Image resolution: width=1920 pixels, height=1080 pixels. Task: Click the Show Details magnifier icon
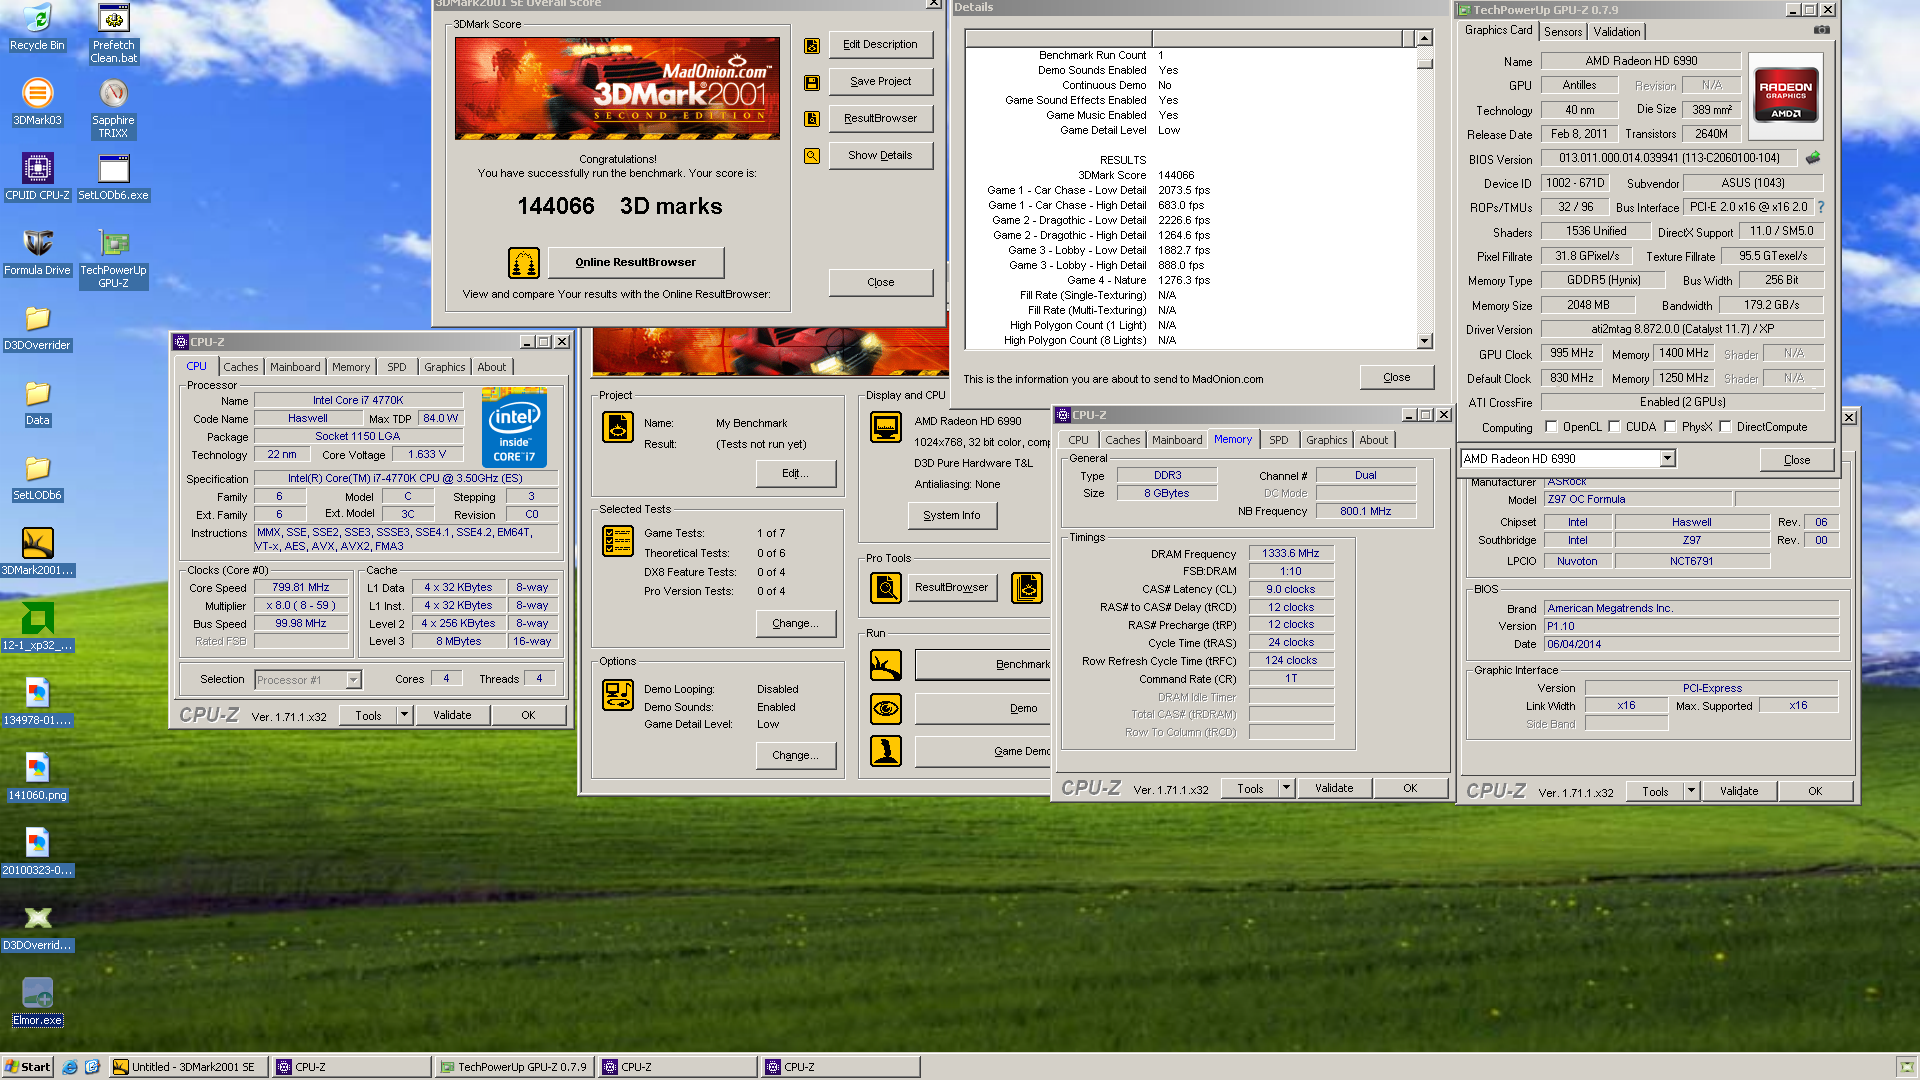[x=812, y=156]
